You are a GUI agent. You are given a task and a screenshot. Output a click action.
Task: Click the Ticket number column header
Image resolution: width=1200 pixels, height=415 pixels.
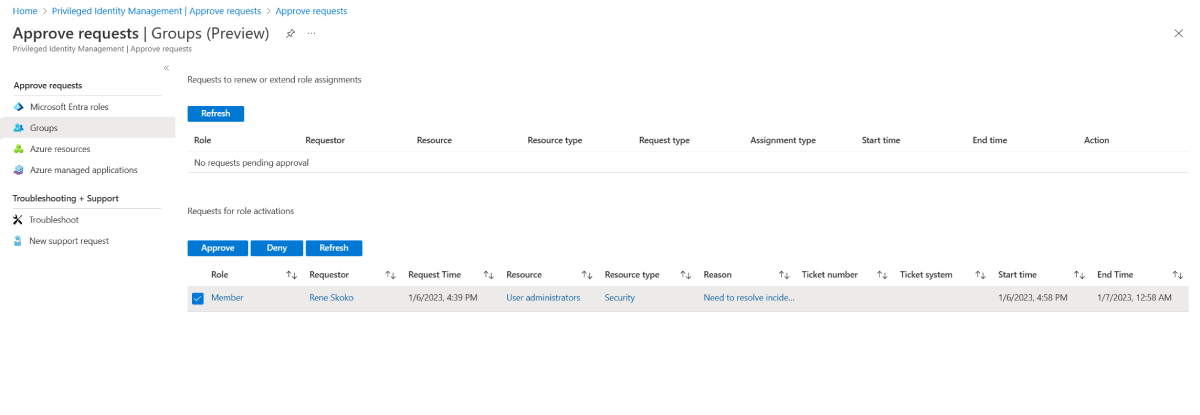[830, 275]
